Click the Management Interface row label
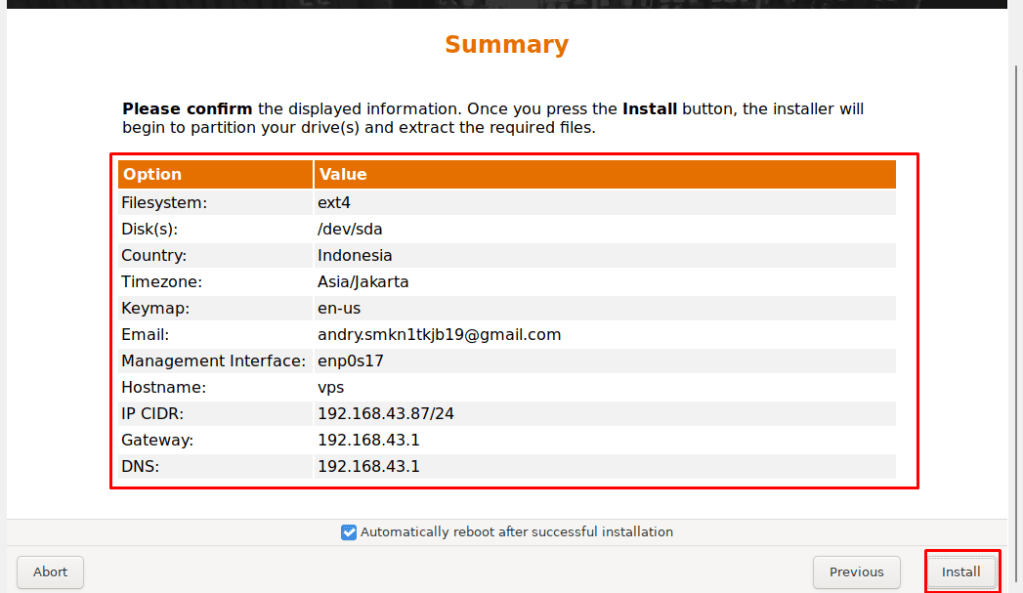This screenshot has height=593, width=1023. tap(213, 361)
